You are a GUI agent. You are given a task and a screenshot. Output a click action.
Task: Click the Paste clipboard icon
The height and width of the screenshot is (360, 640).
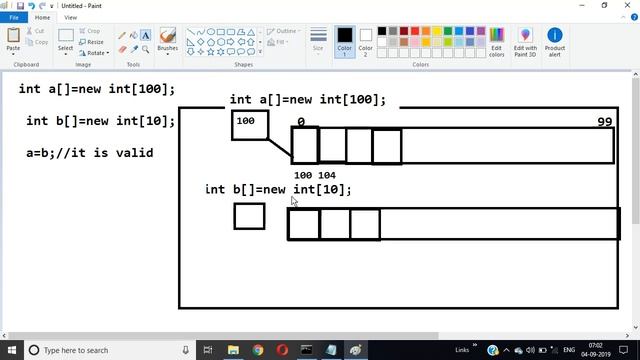(x=13, y=36)
